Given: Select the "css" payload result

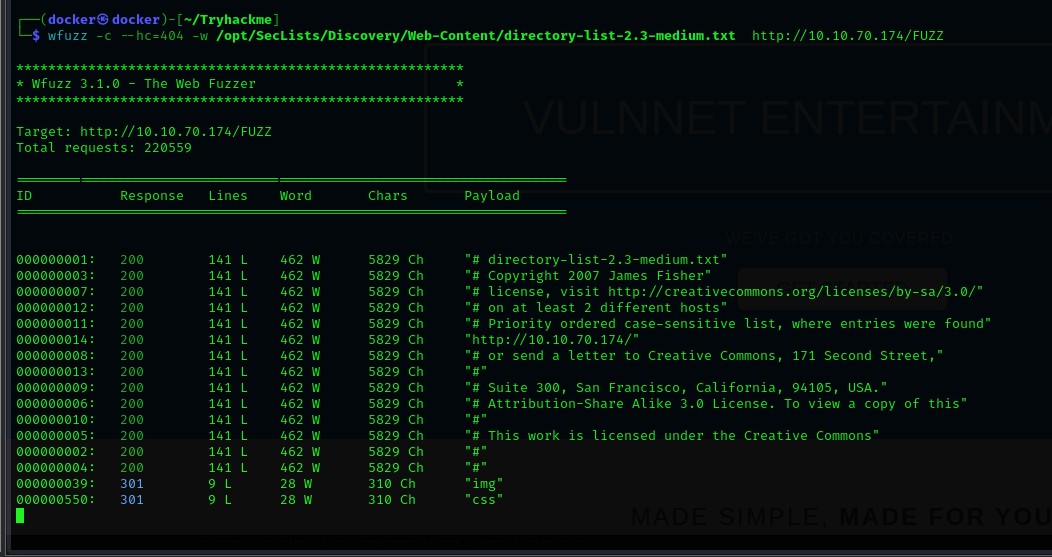Looking at the screenshot, I should point(484,500).
